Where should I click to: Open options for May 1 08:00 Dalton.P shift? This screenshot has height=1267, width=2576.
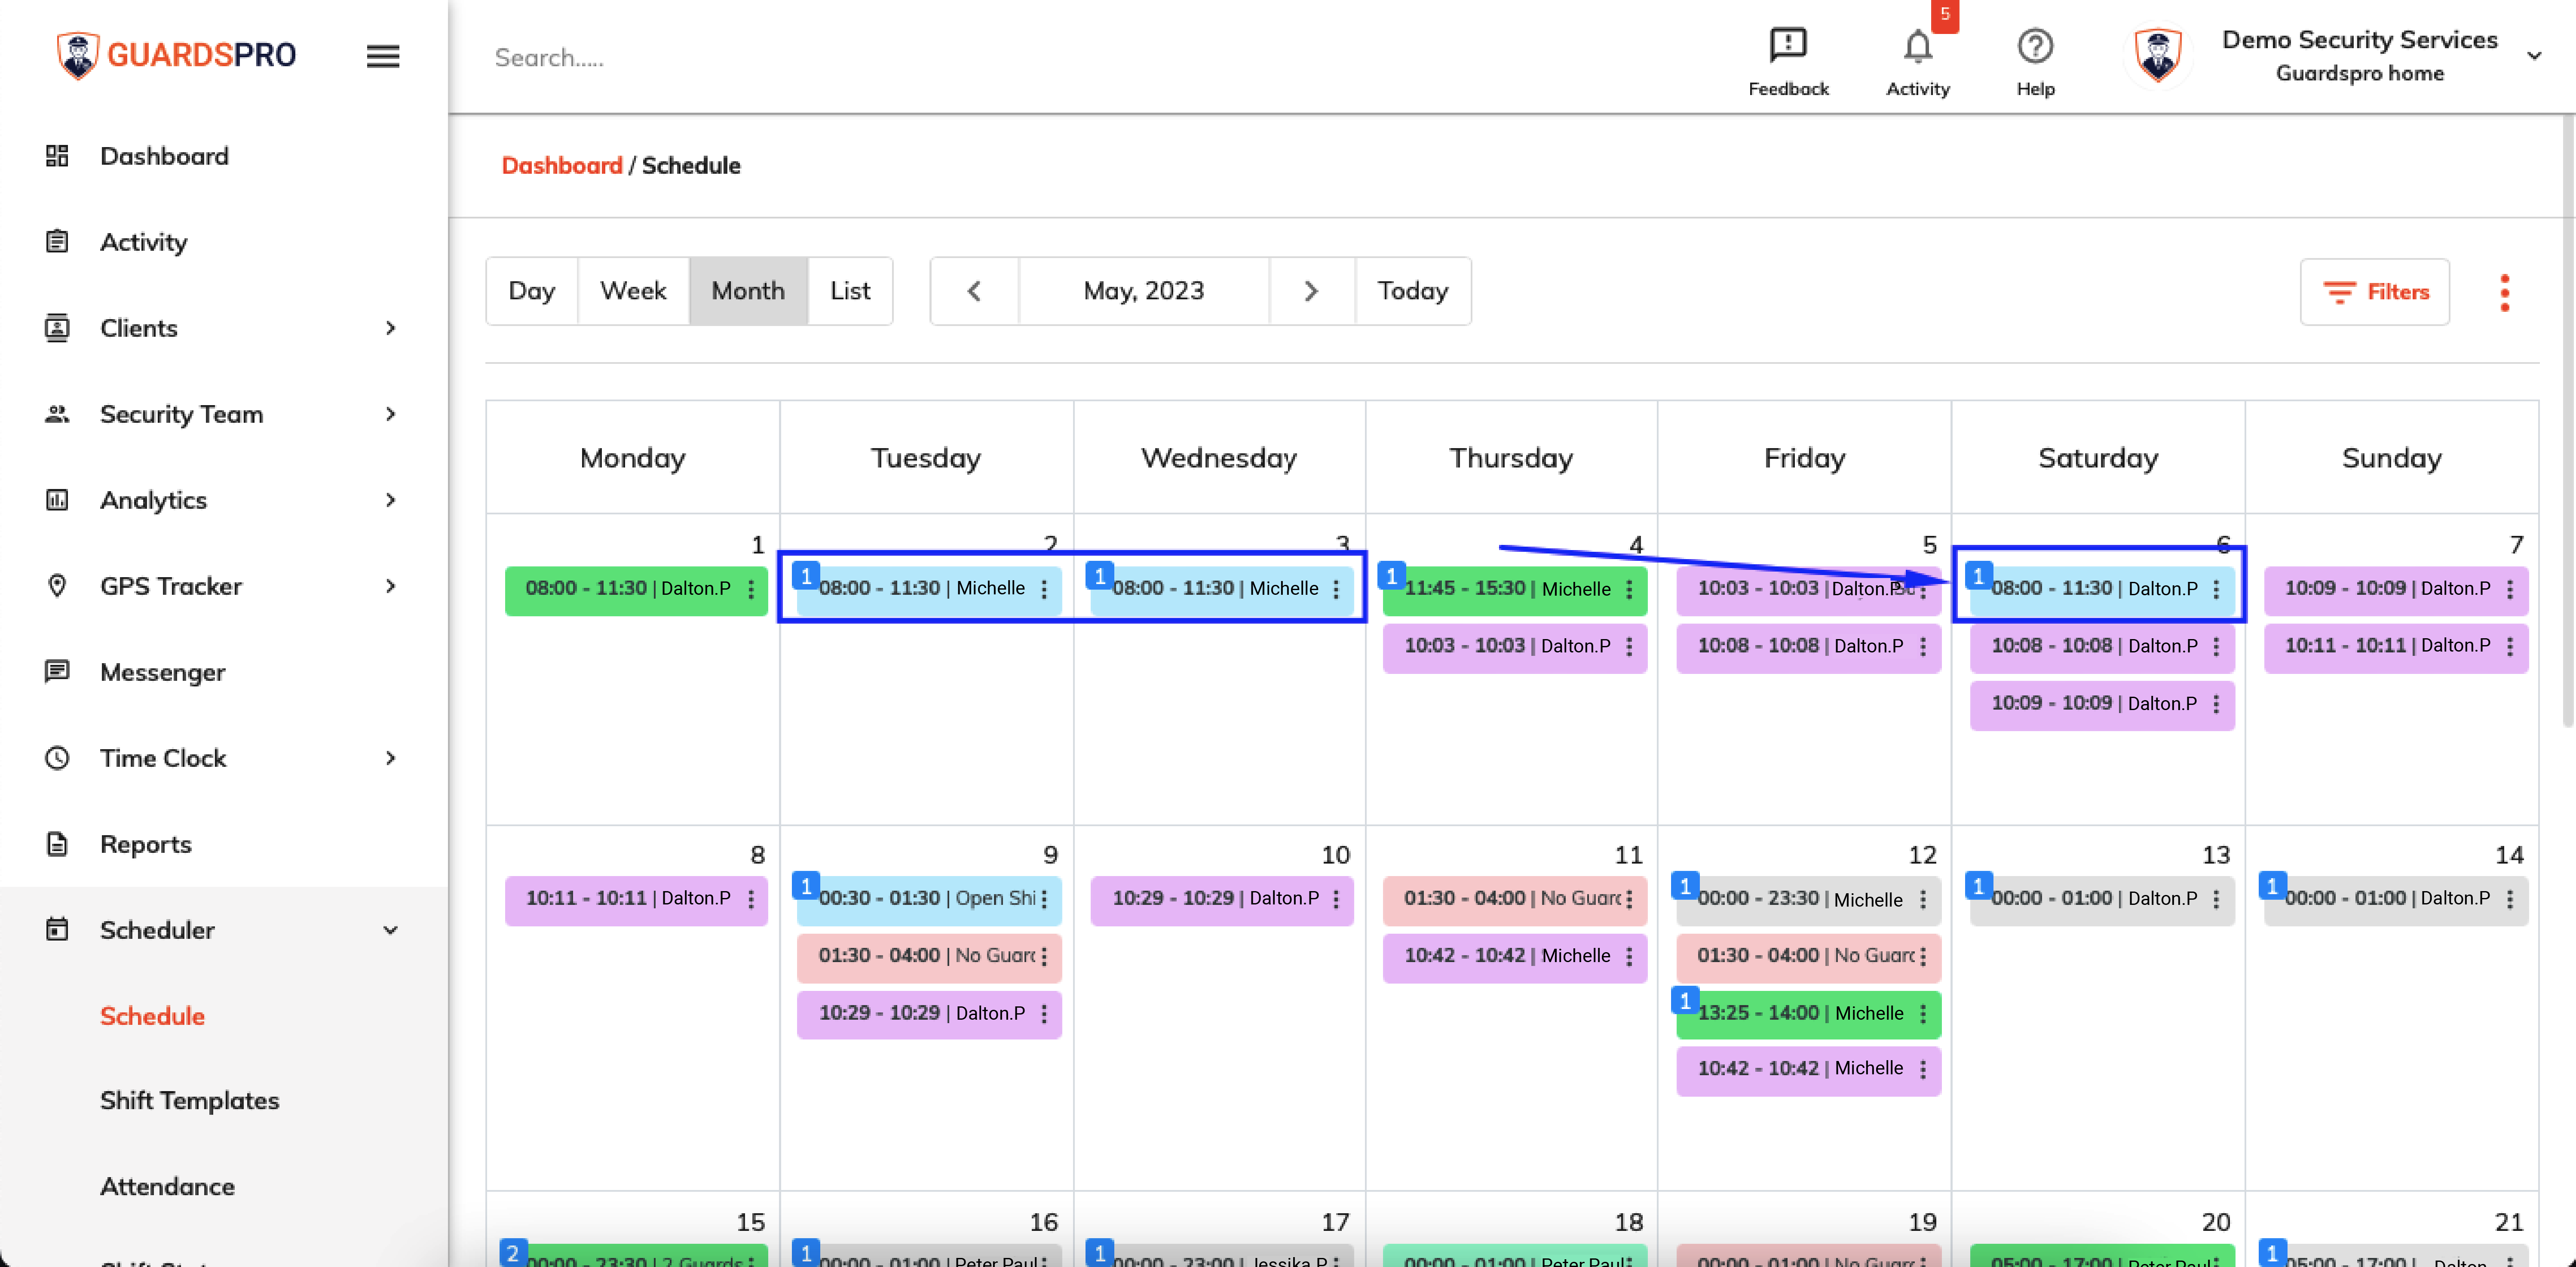click(751, 589)
